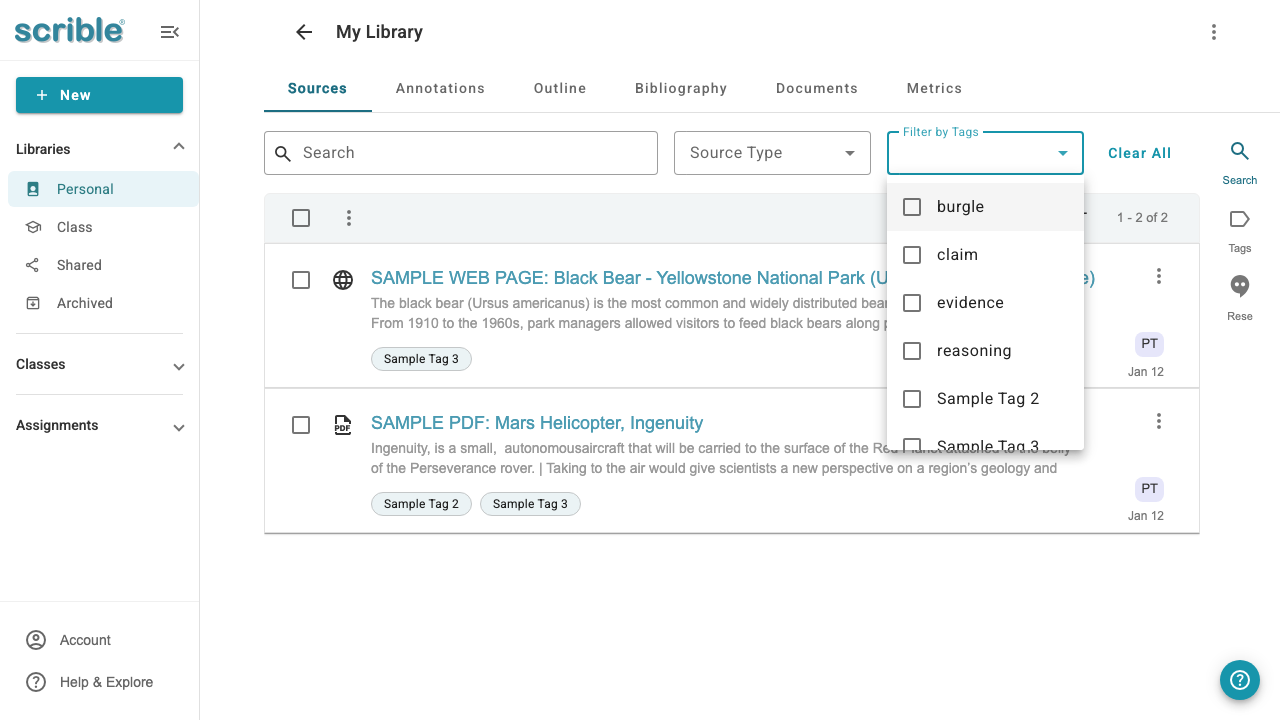Check the evidence tag filter
The height and width of the screenshot is (720, 1280).
[x=912, y=303]
